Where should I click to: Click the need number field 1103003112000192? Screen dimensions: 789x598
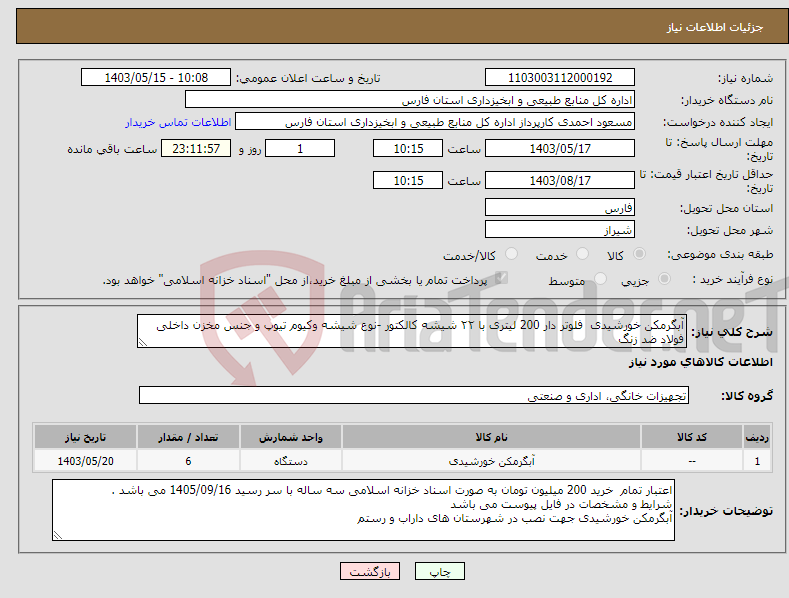pos(560,78)
